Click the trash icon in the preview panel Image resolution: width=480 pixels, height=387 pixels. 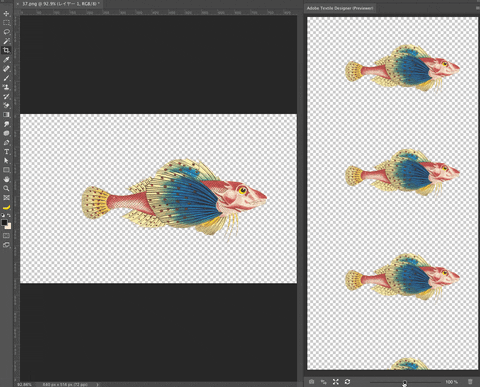pos(470,382)
